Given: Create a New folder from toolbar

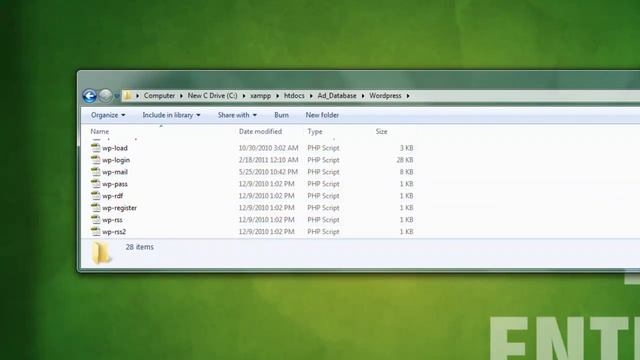Looking at the screenshot, I should click(x=322, y=115).
